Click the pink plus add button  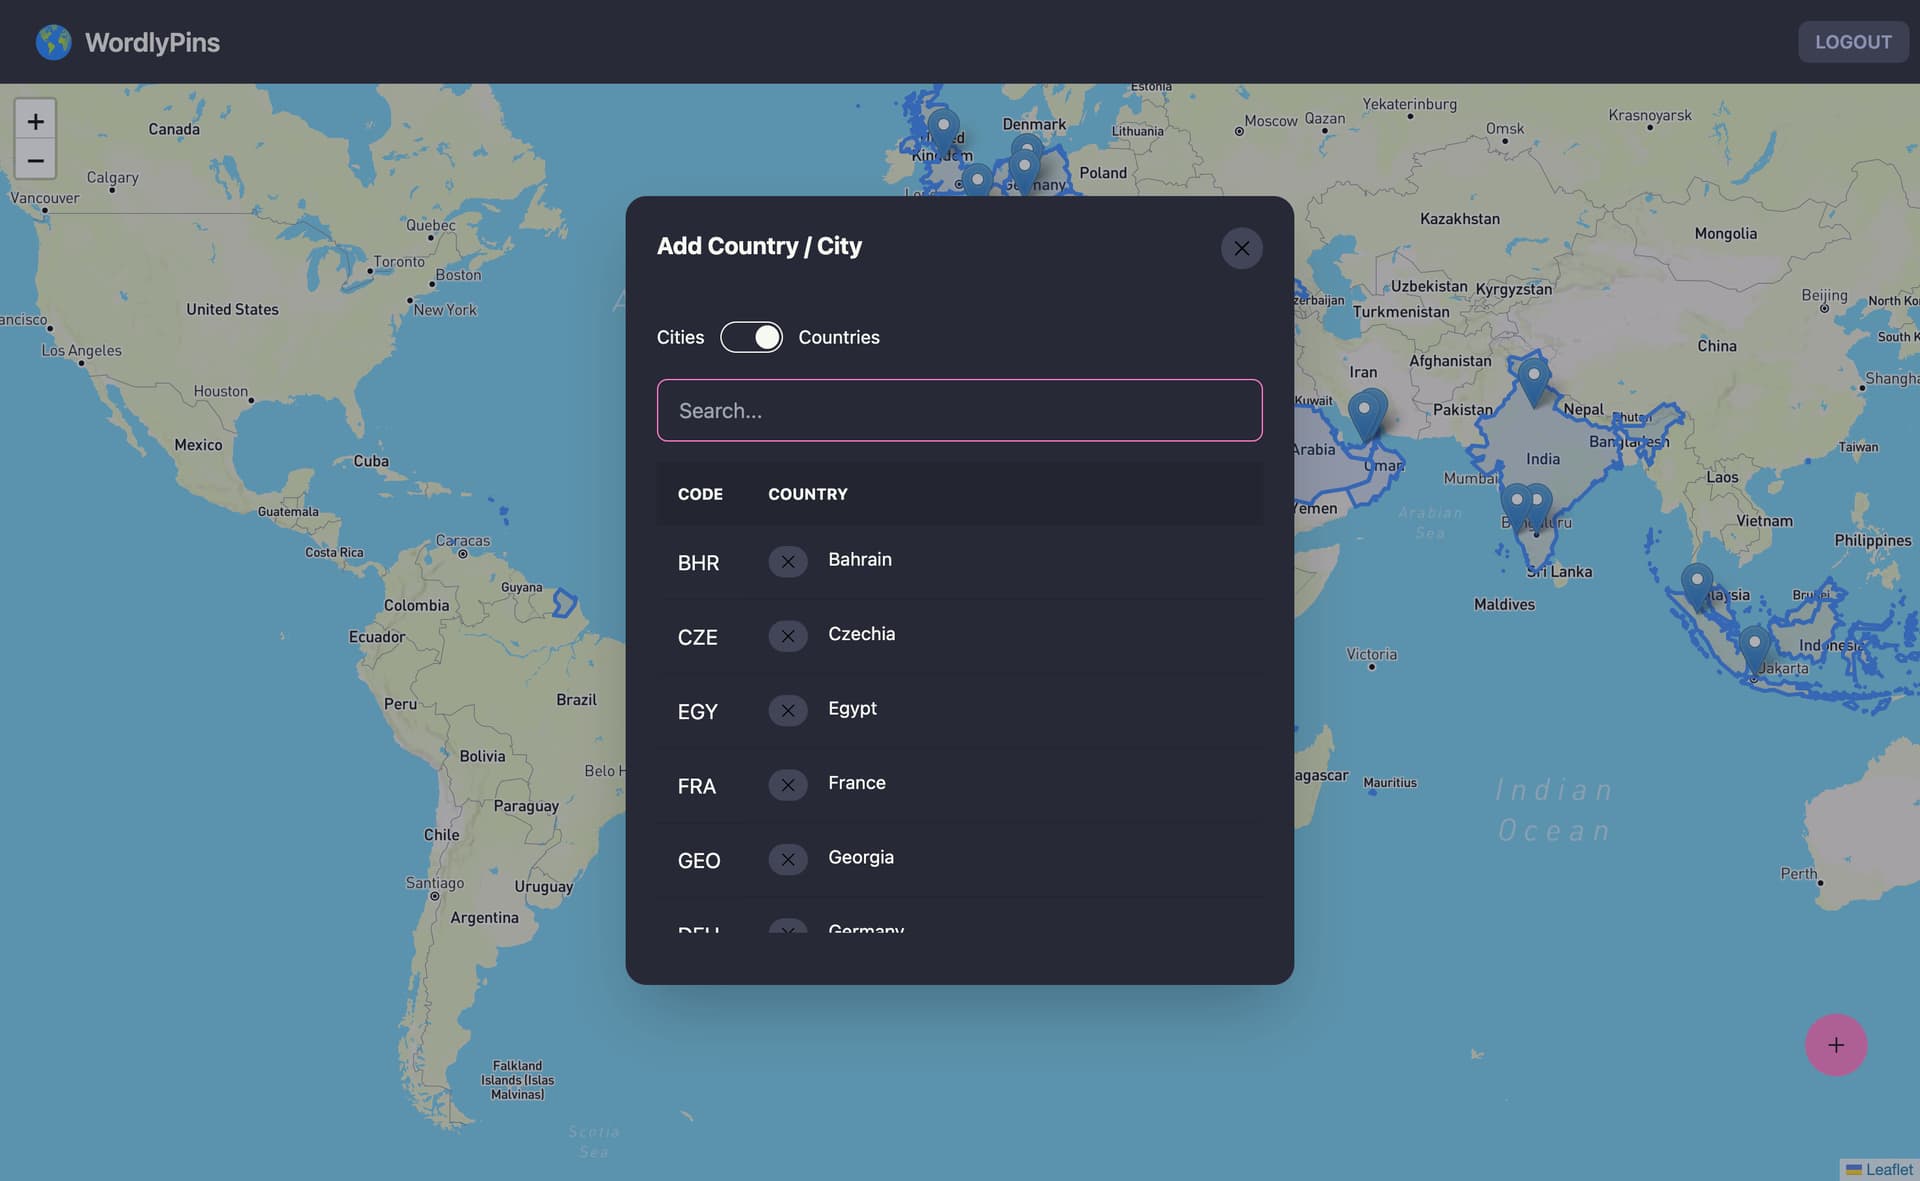click(1835, 1045)
